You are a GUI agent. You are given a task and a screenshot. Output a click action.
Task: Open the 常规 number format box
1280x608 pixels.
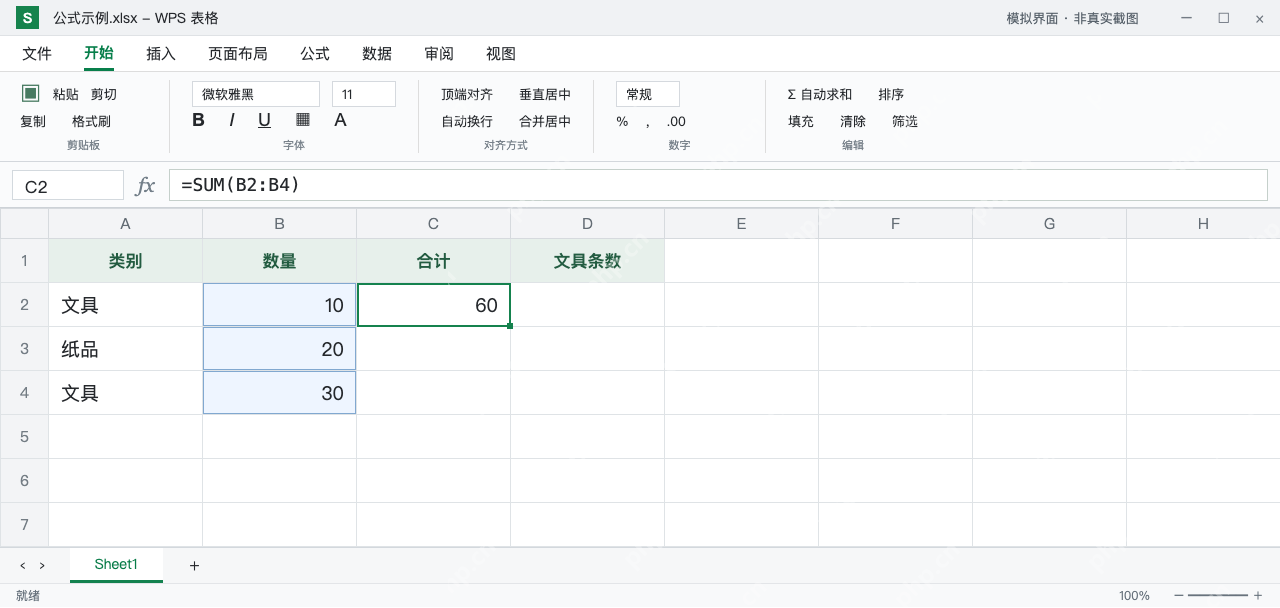pyautogui.click(x=648, y=94)
